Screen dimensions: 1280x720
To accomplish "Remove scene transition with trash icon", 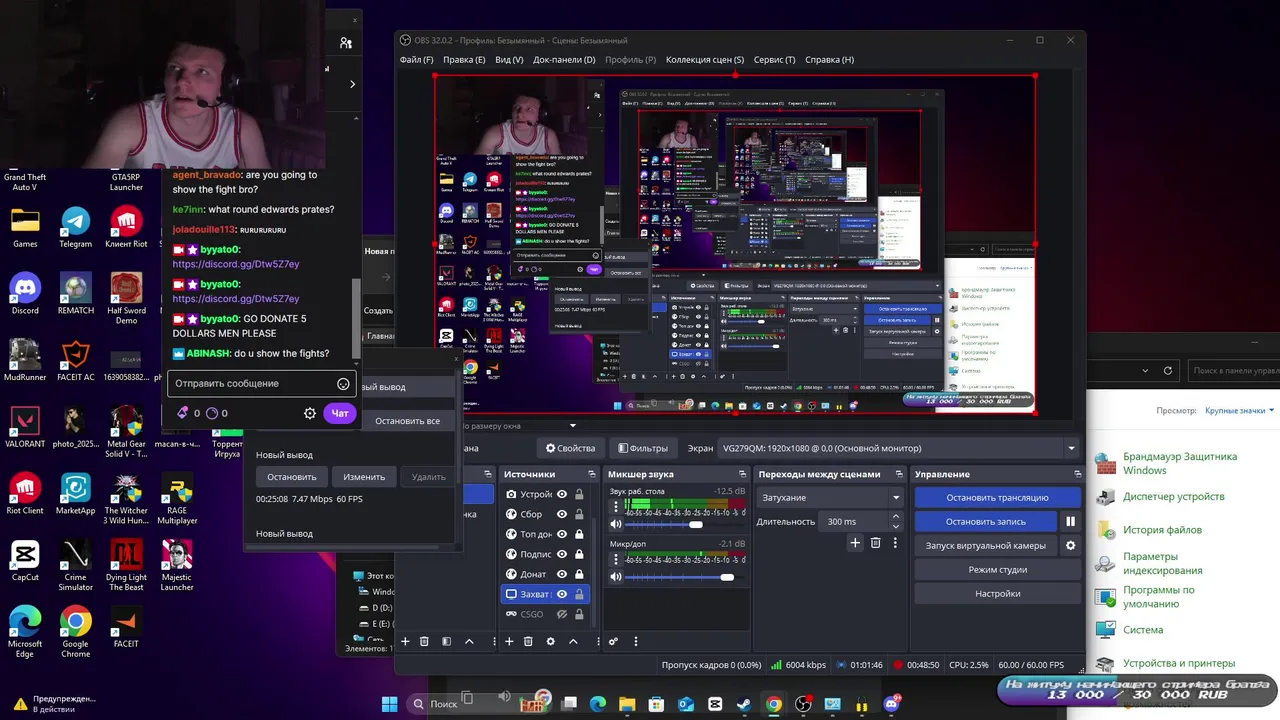I will coord(875,542).
